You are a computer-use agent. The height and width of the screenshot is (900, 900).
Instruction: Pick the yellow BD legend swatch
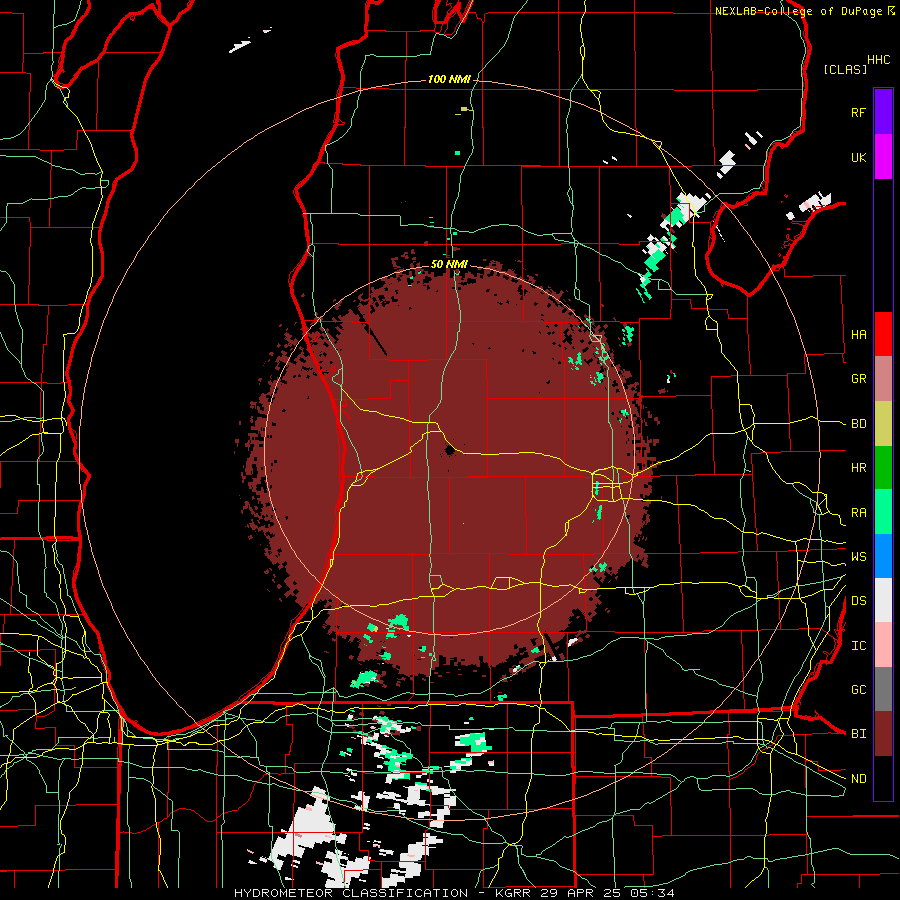click(883, 424)
